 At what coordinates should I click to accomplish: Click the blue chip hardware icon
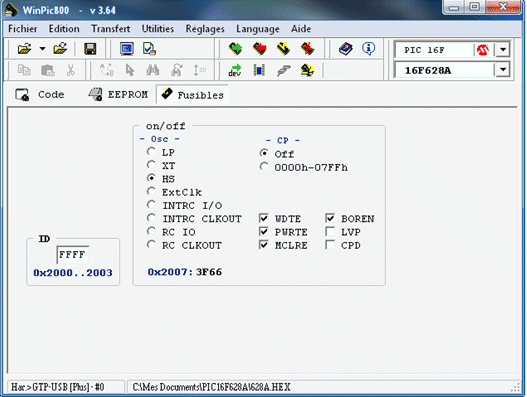[x=259, y=70]
